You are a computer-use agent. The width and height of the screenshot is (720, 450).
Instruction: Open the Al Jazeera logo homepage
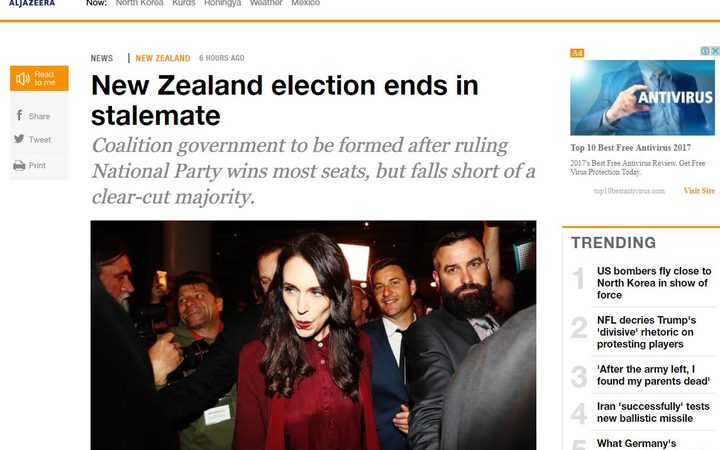pyautogui.click(x=32, y=3)
